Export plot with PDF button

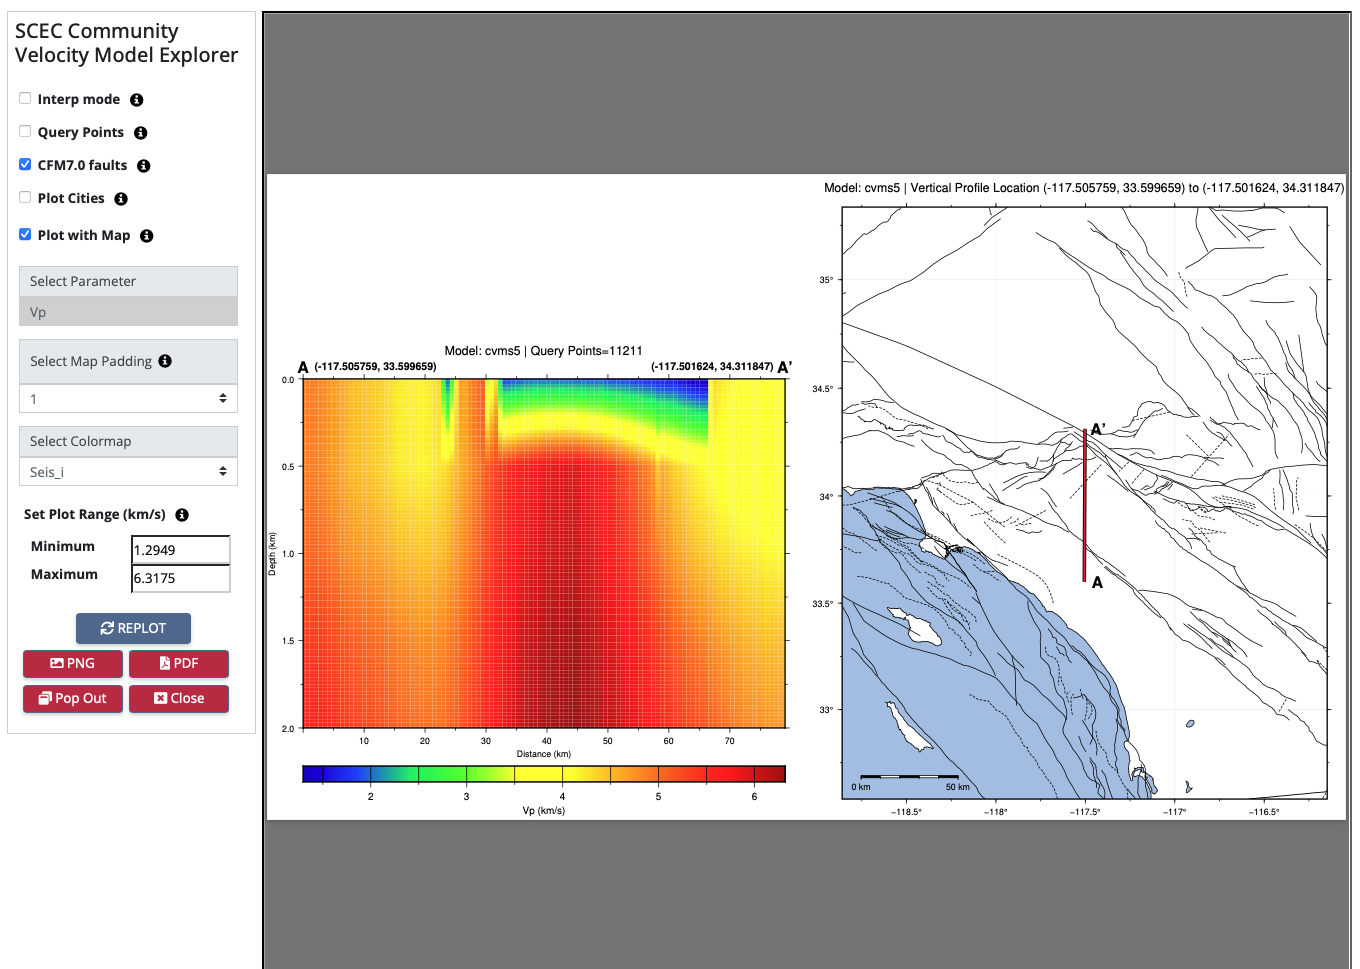(x=179, y=663)
